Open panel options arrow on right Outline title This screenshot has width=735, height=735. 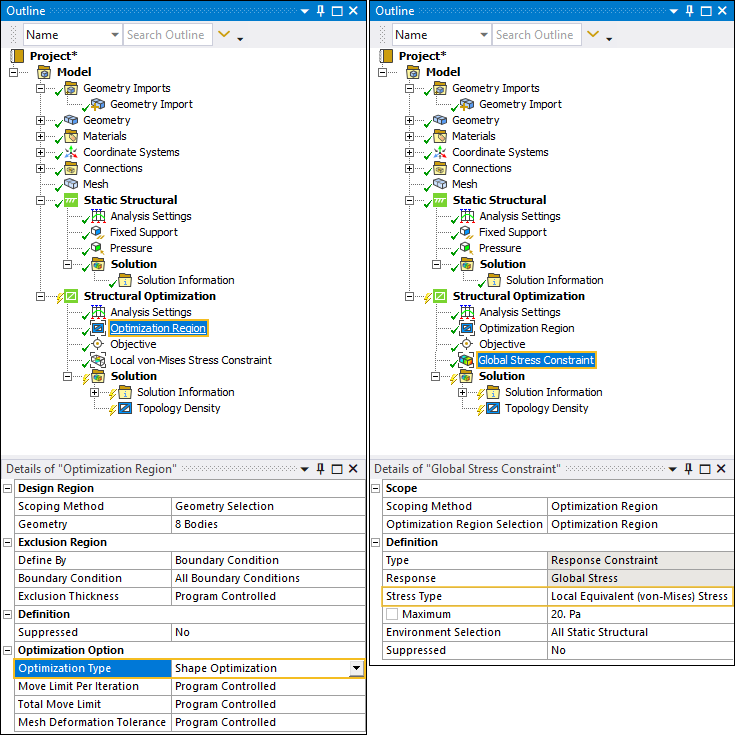[674, 11]
